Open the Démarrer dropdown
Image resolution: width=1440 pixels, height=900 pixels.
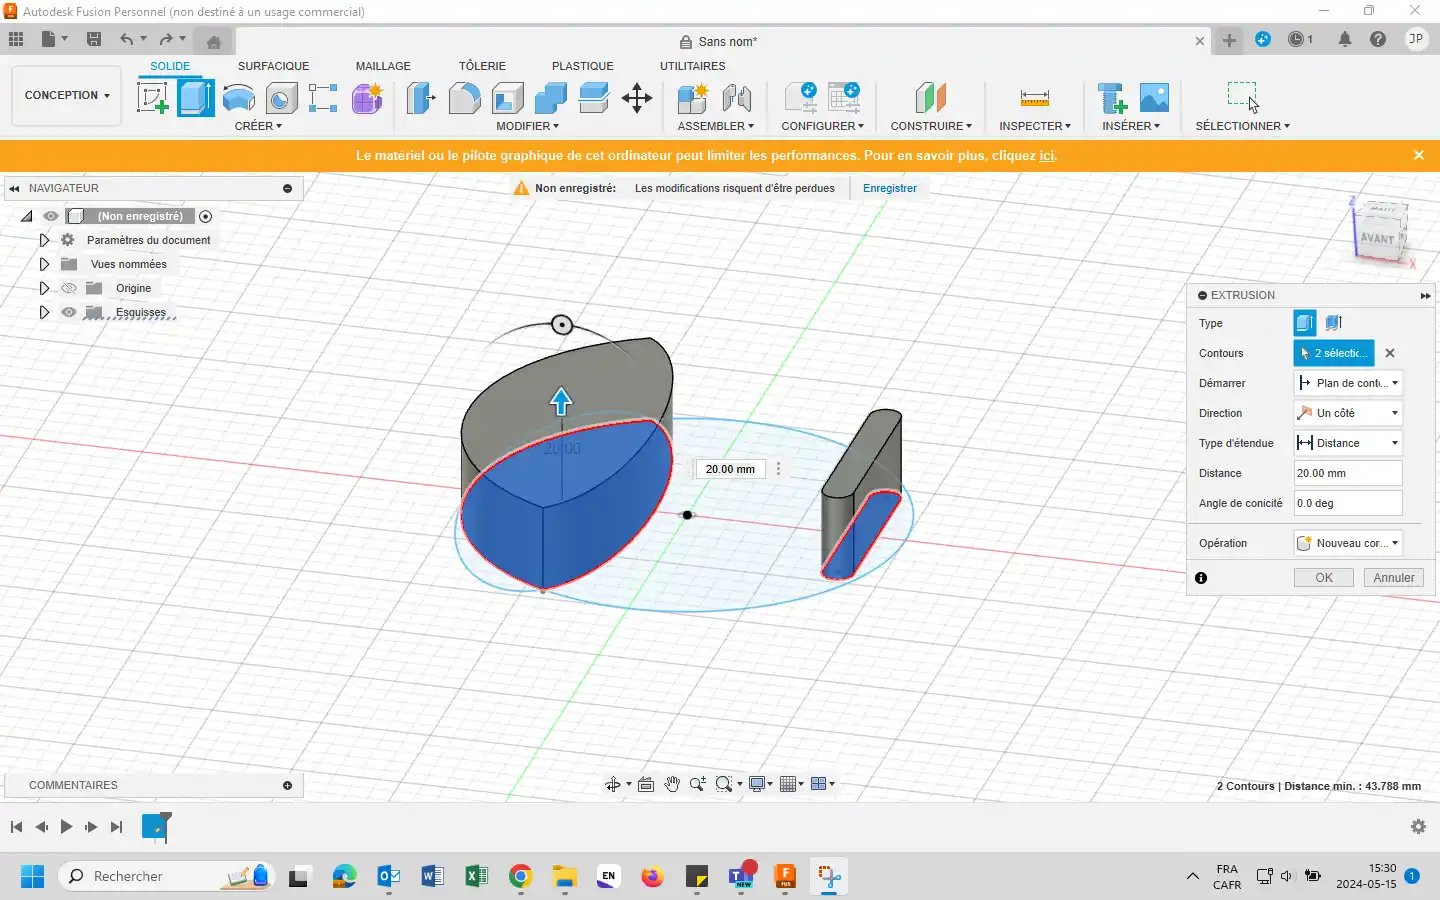[1348, 383]
